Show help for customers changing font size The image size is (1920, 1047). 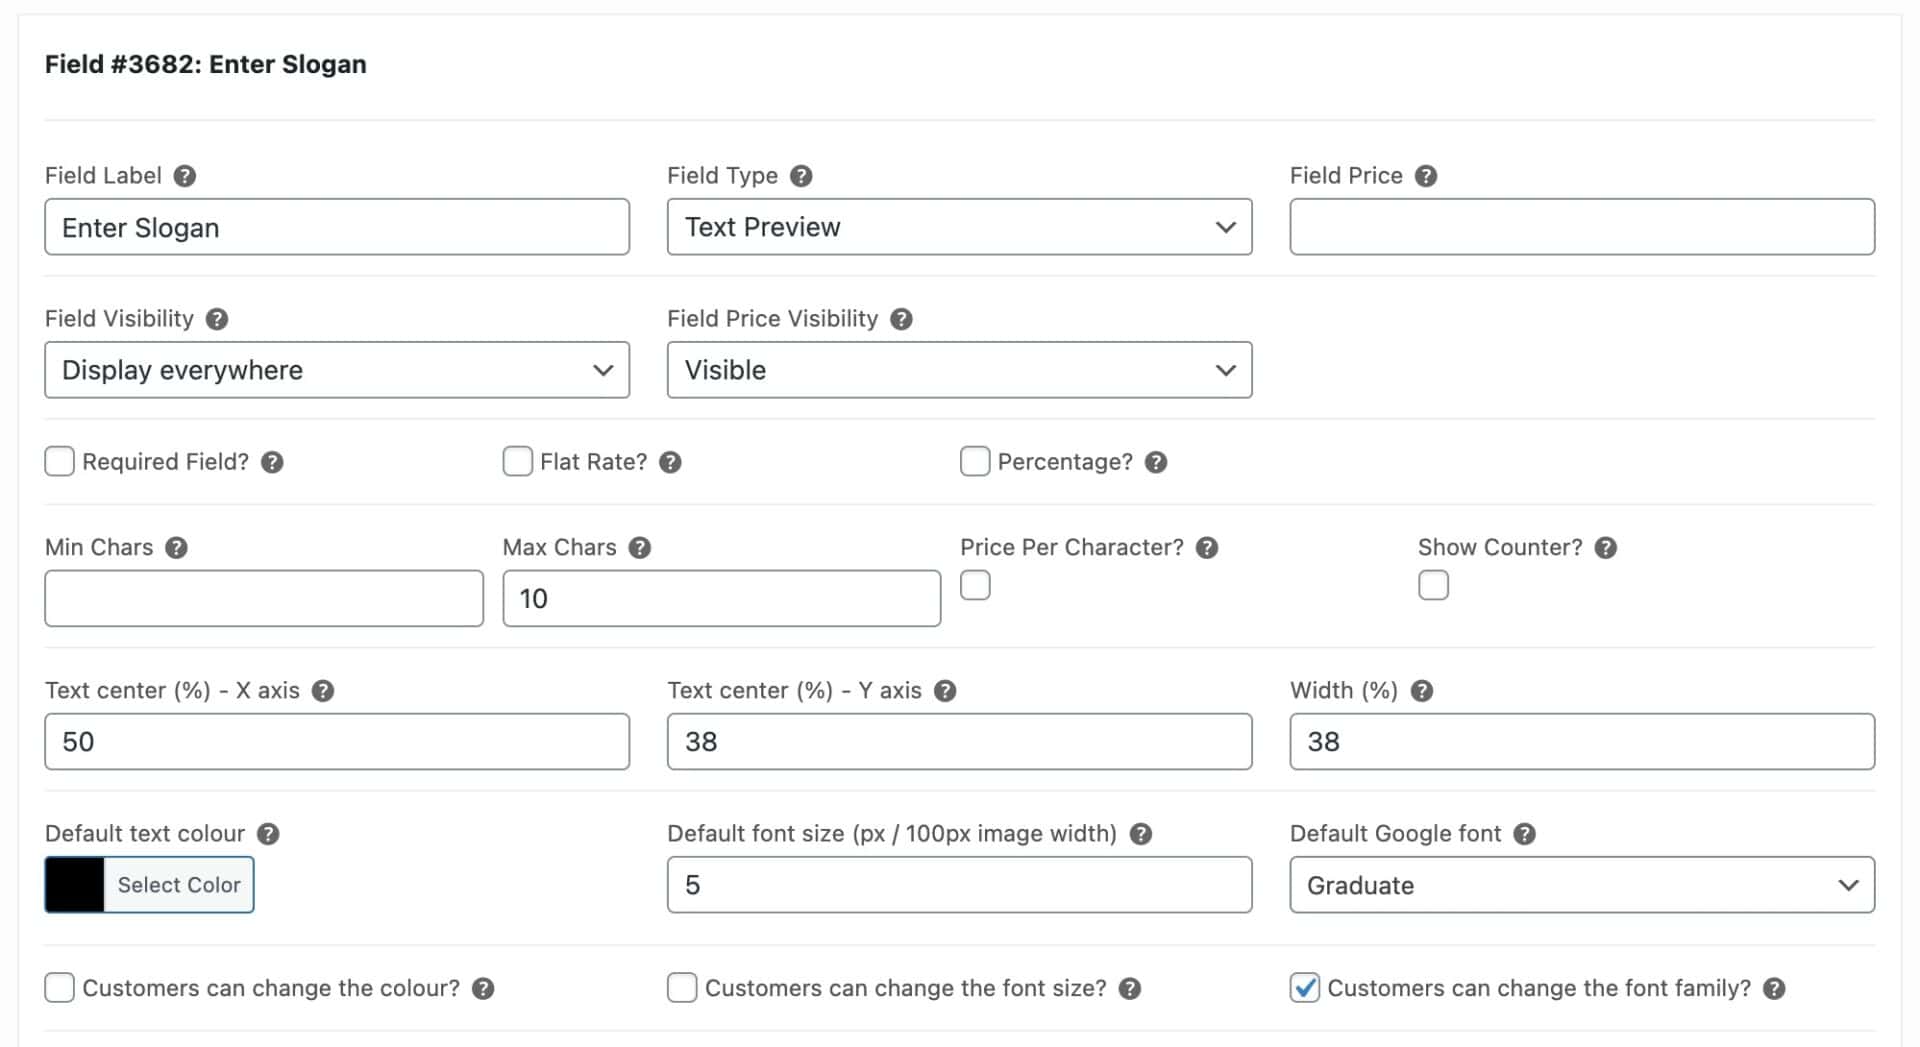1130,989
